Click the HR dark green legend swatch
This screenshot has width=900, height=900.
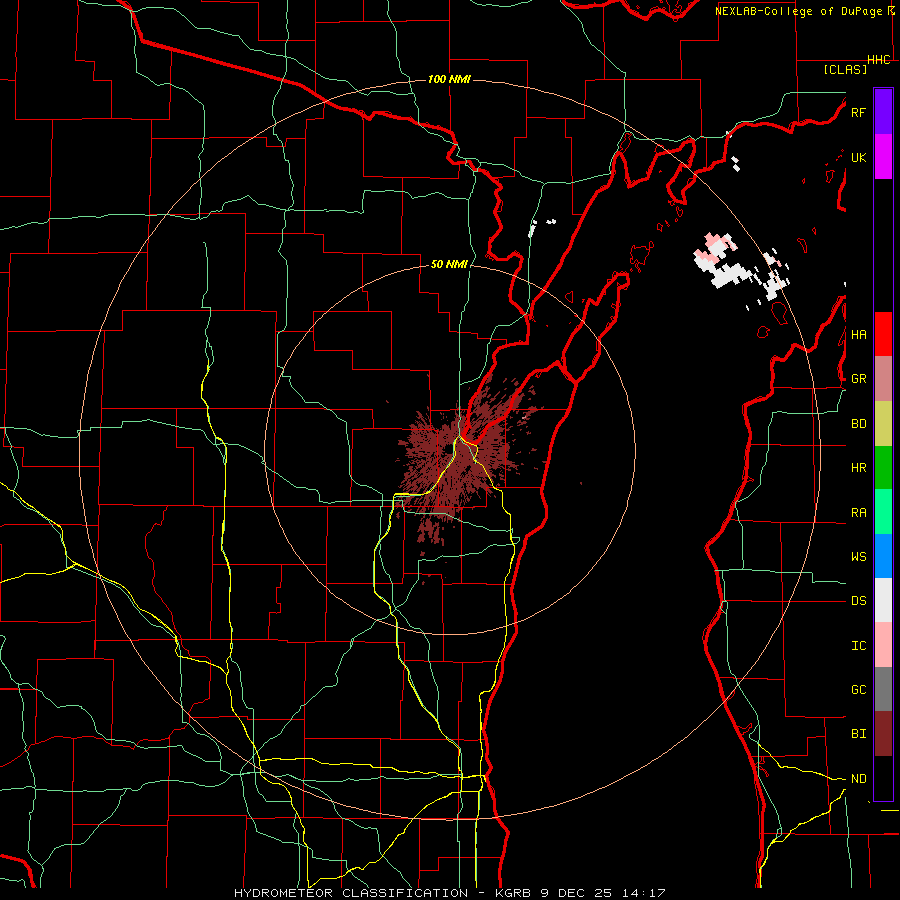883,468
